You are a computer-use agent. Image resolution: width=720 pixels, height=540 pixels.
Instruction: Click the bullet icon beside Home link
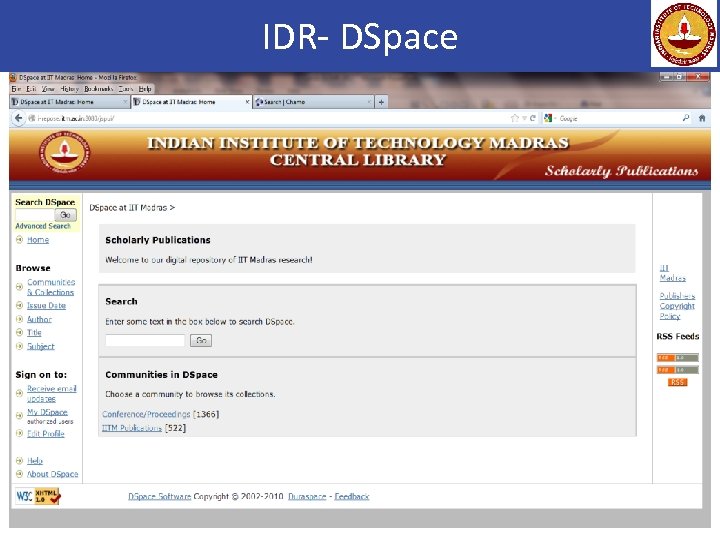pyautogui.click(x=19, y=239)
